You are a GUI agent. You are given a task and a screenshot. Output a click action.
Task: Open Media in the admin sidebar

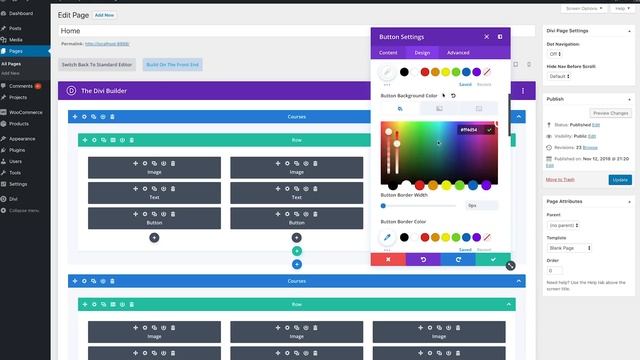(x=16, y=40)
